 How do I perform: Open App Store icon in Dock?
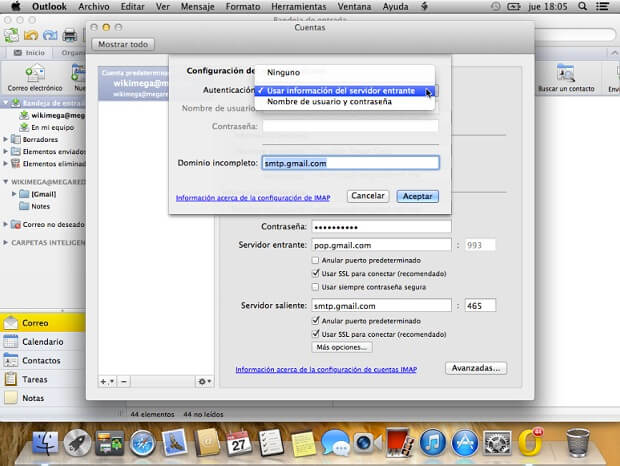(465, 443)
